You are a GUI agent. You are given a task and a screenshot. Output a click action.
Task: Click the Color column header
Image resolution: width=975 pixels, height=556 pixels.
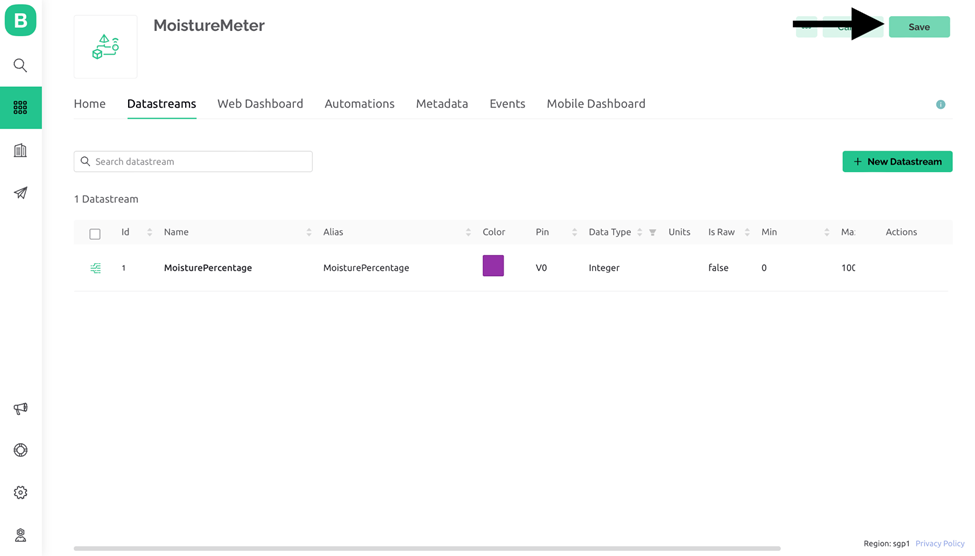pos(494,232)
